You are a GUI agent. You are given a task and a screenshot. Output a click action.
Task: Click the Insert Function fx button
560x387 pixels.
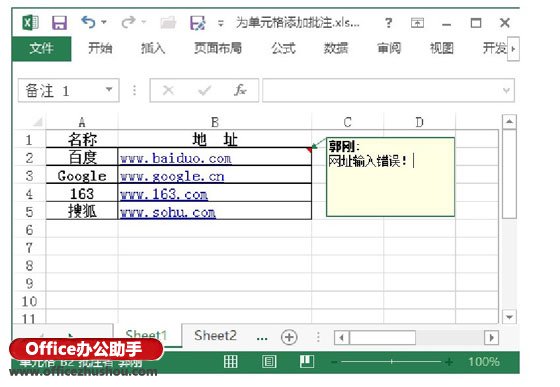[x=240, y=90]
